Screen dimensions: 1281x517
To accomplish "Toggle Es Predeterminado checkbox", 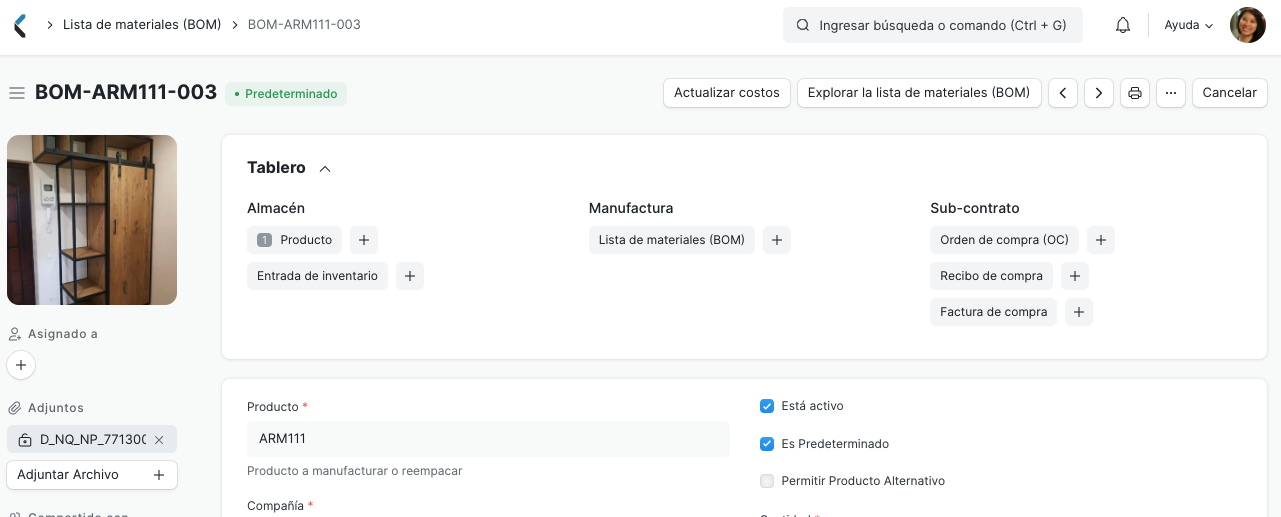I will coord(767,444).
